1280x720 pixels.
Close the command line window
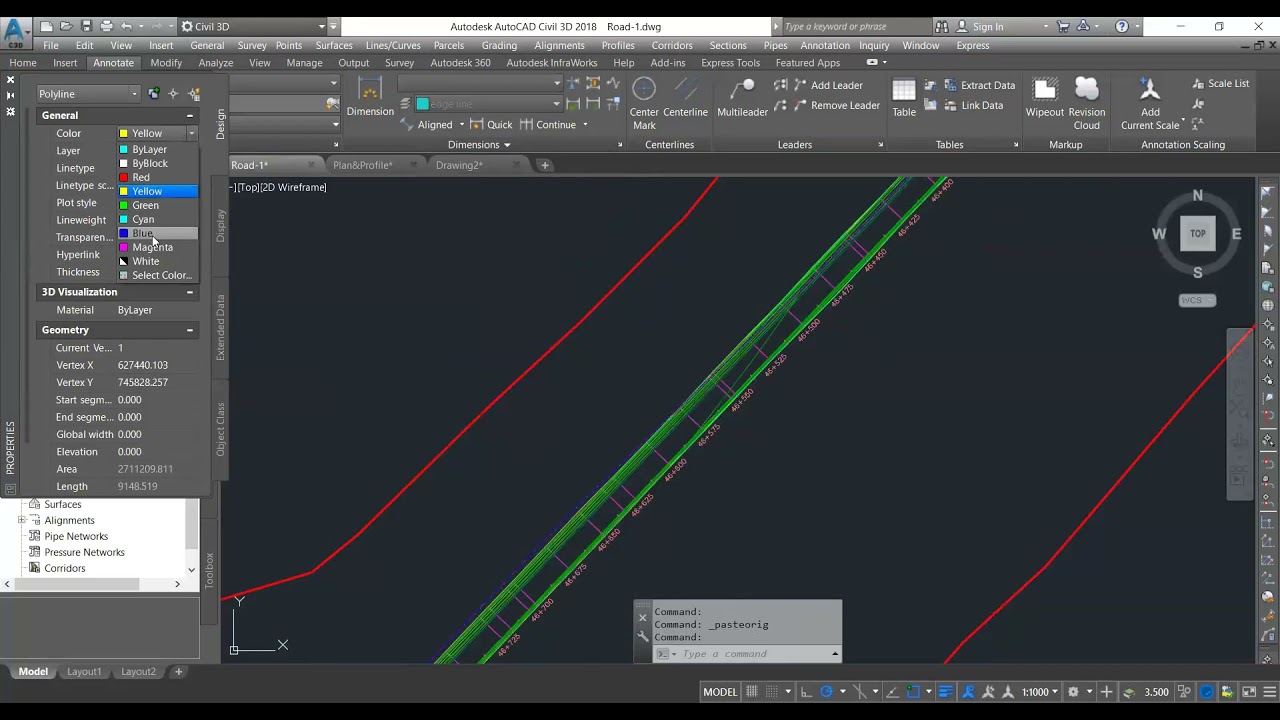tap(643, 618)
